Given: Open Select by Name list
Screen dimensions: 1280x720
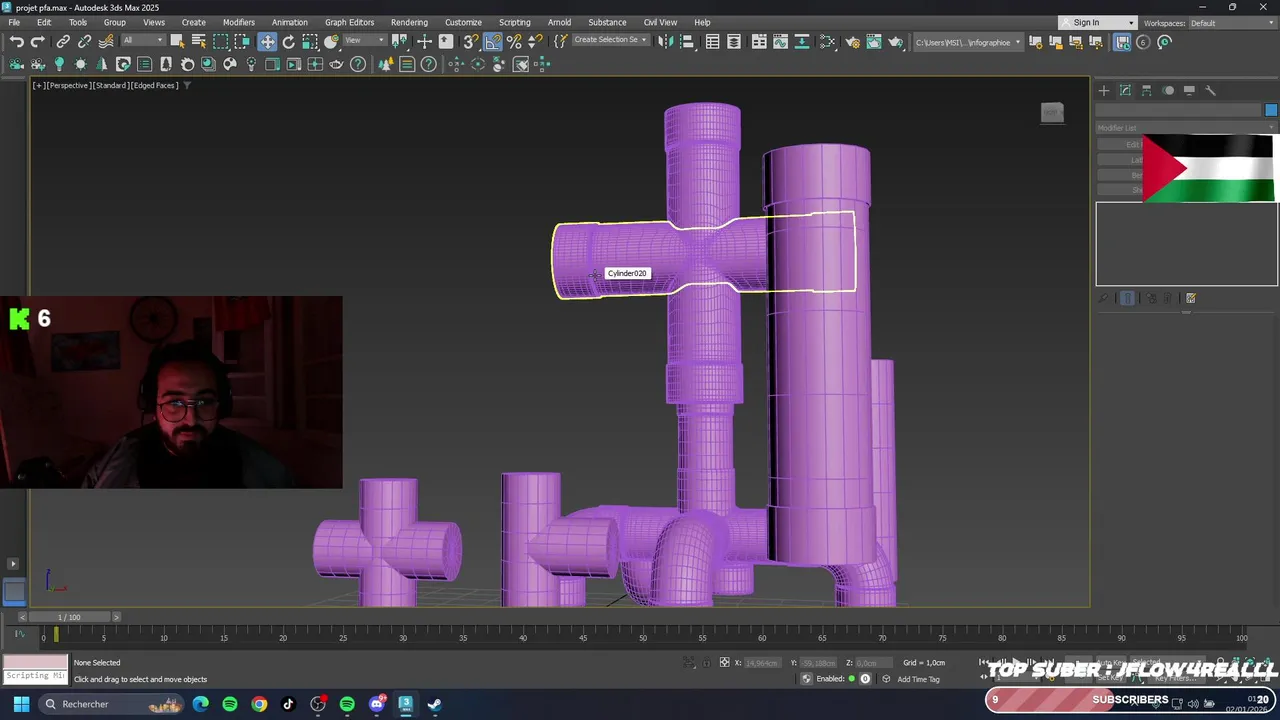Looking at the screenshot, I should 199,42.
